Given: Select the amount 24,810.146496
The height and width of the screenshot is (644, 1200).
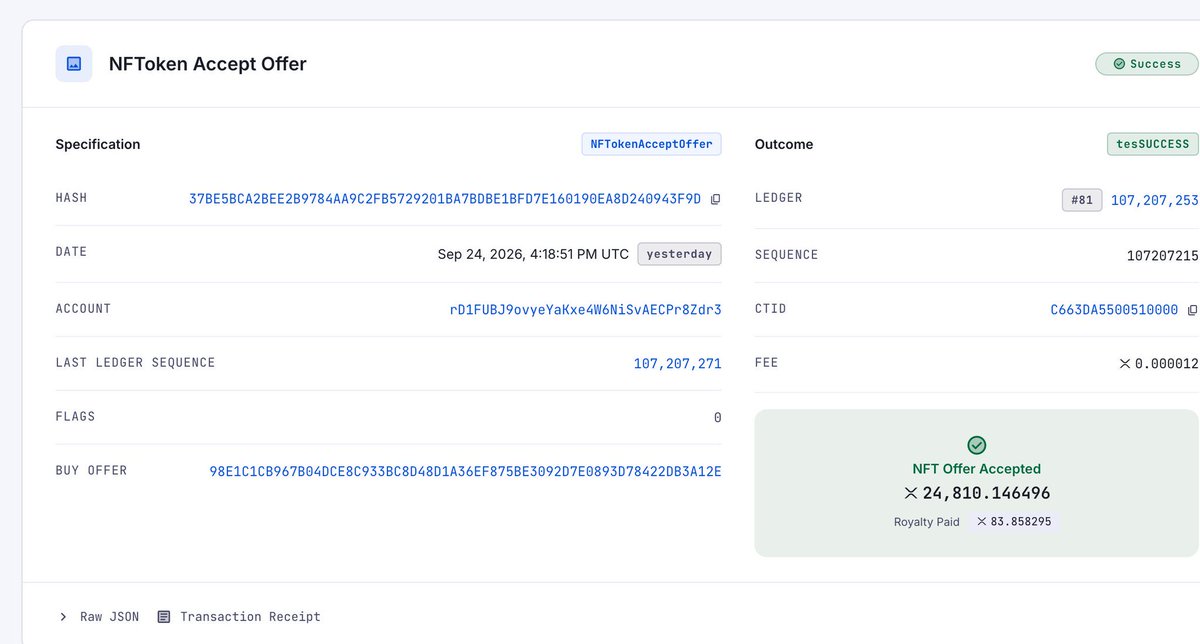Looking at the screenshot, I should [x=986, y=493].
